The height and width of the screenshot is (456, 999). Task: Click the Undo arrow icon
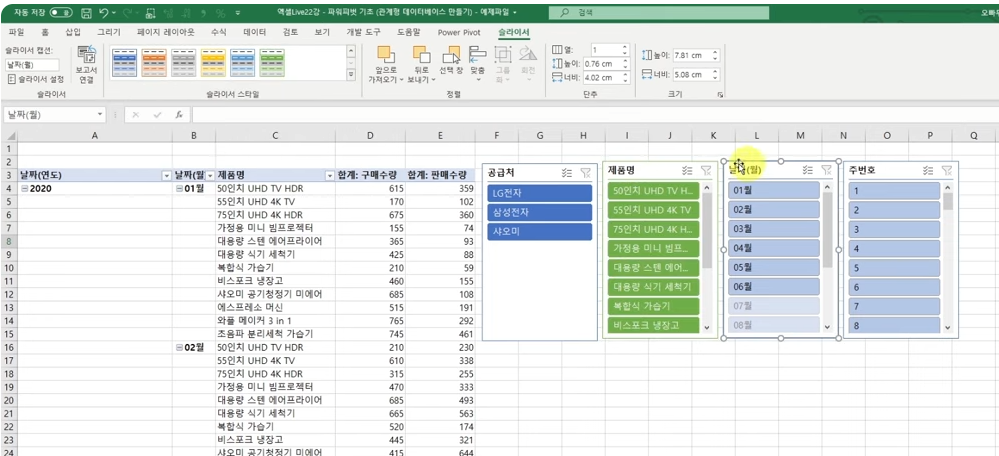(103, 12)
